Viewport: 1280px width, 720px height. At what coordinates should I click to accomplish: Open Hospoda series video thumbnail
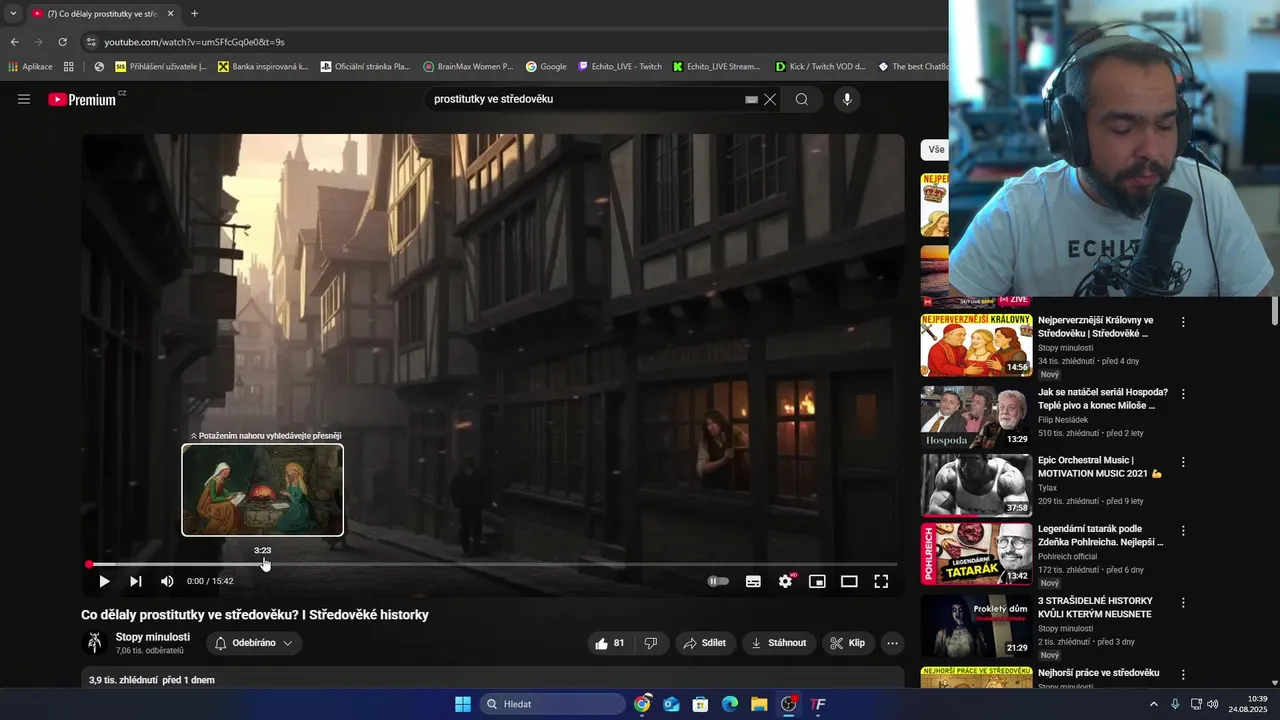[x=976, y=417]
